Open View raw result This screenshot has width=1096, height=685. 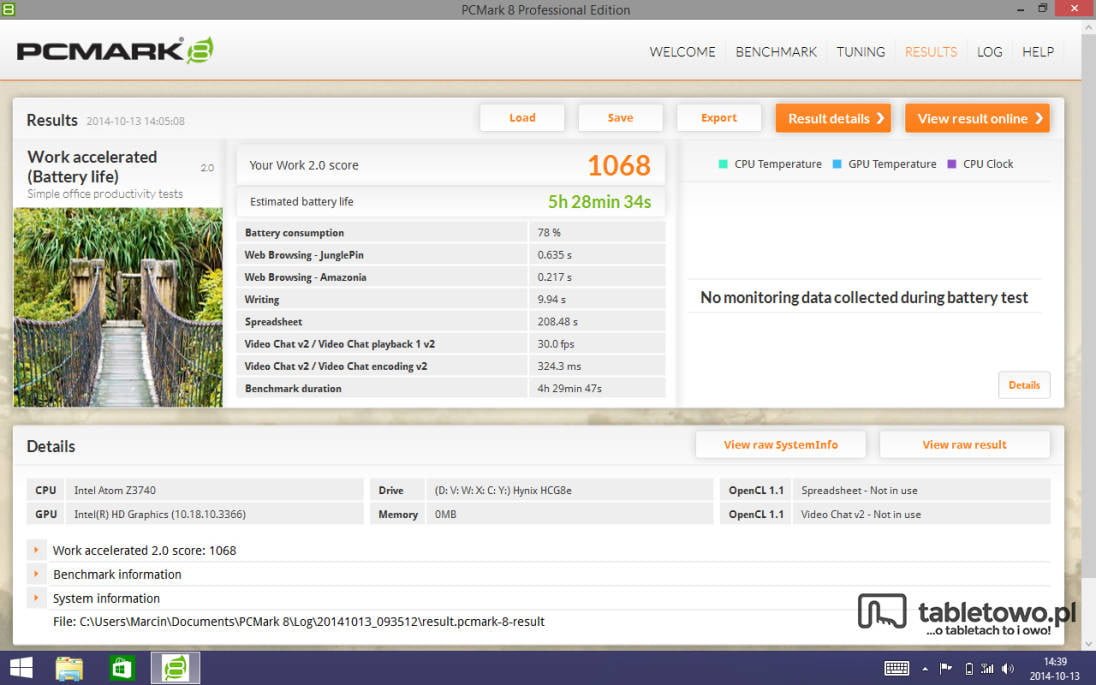point(964,445)
